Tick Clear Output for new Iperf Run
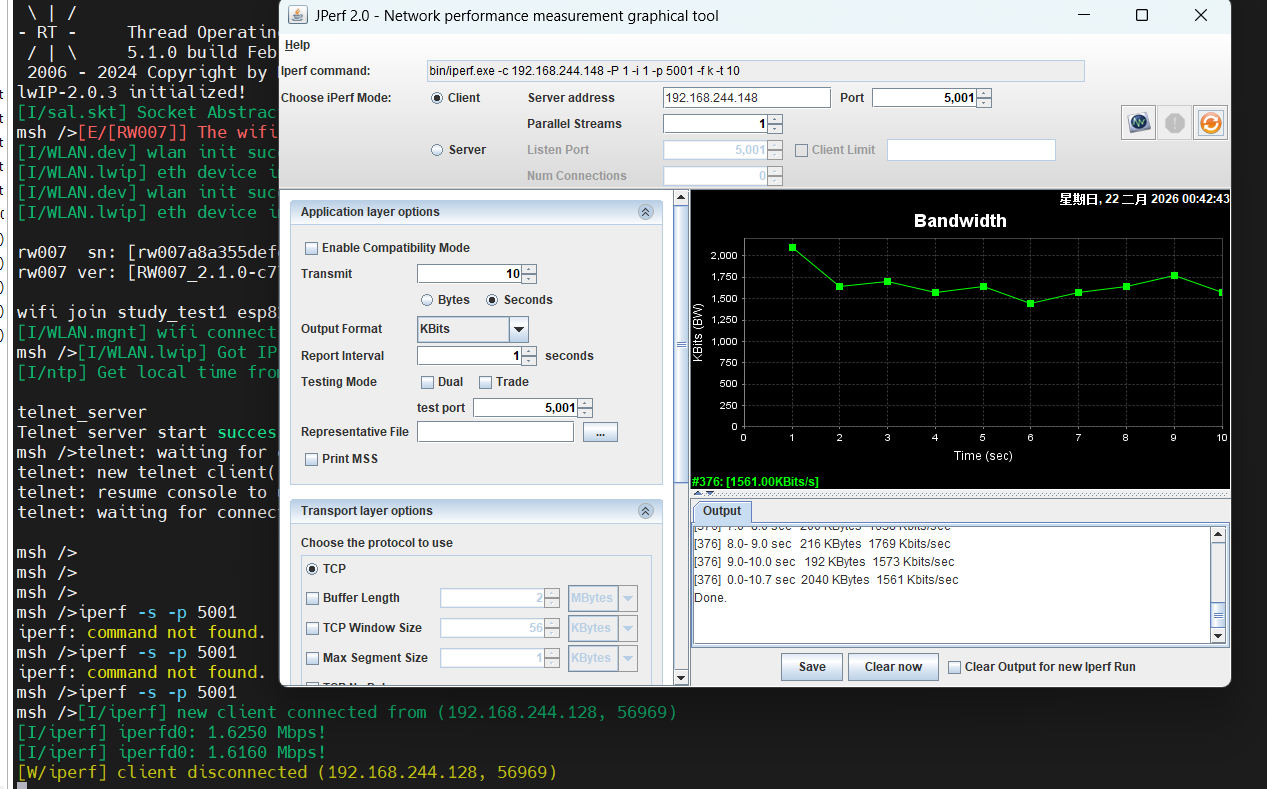 (954, 667)
